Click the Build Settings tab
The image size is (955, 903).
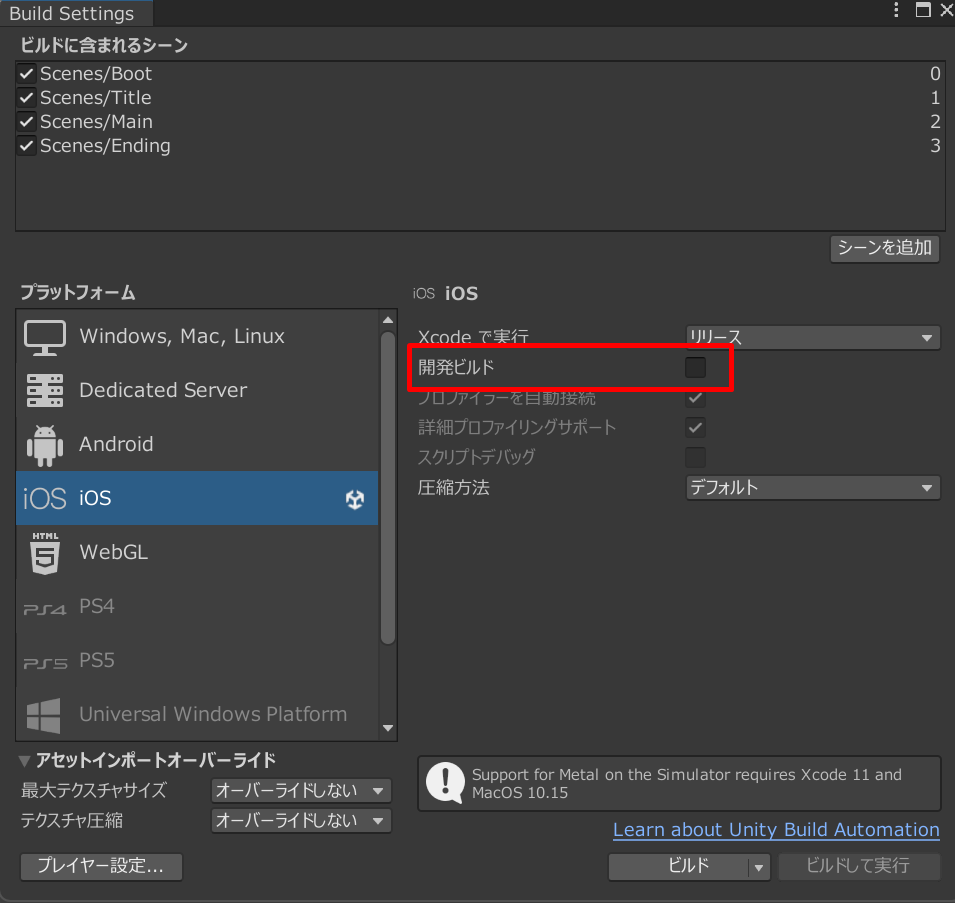click(x=72, y=14)
